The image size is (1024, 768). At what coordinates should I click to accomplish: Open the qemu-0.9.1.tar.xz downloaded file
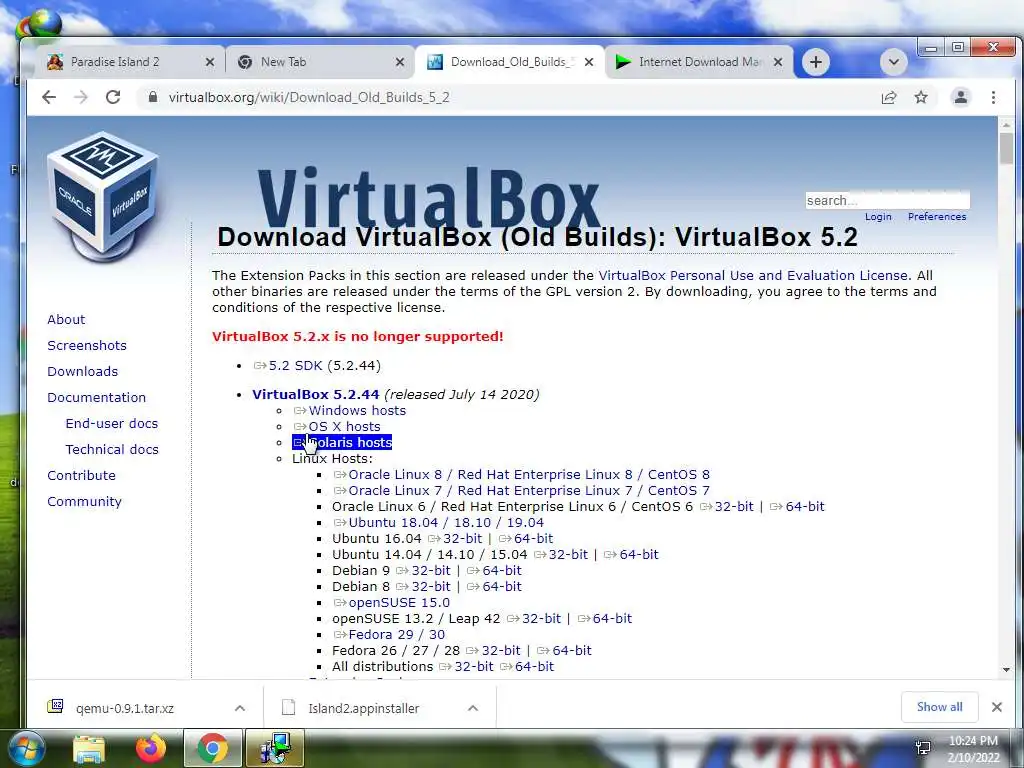(124, 708)
